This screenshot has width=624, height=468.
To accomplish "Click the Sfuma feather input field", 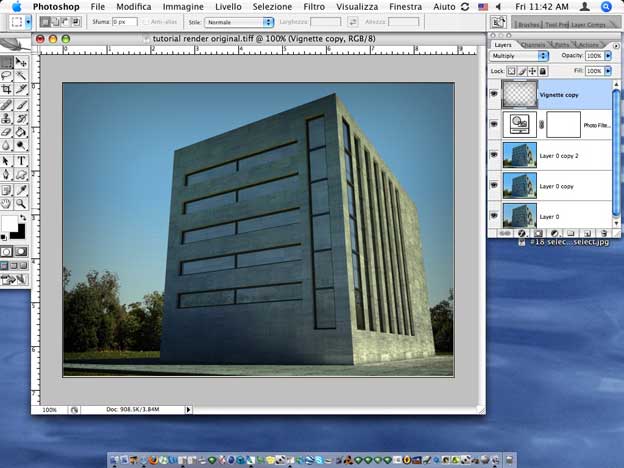I will click(x=124, y=21).
